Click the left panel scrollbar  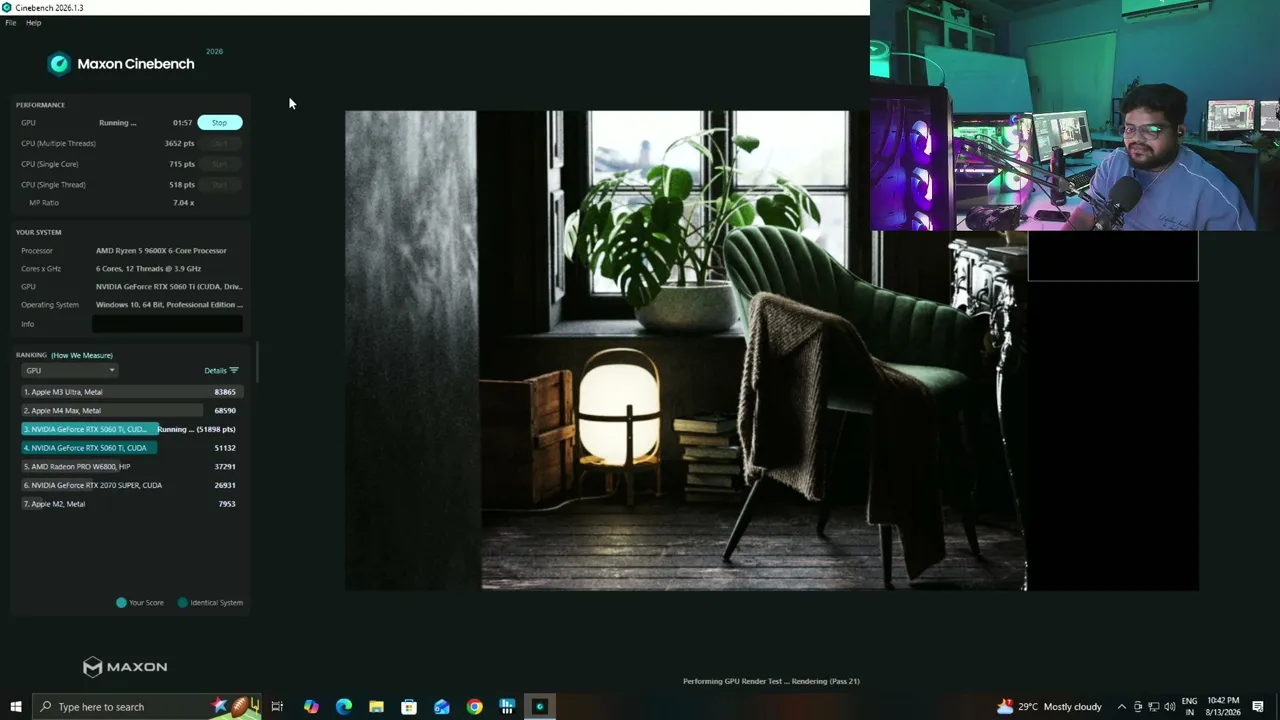[x=257, y=361]
